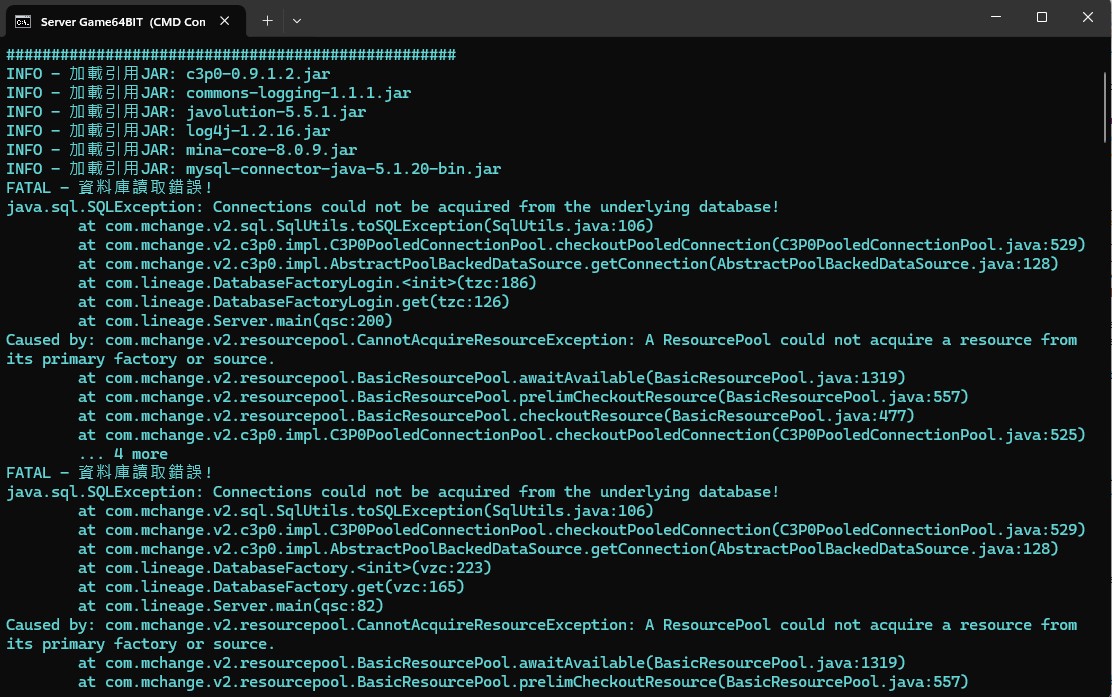The height and width of the screenshot is (697, 1112).
Task: Close the terminal window
Action: coord(1088,17)
